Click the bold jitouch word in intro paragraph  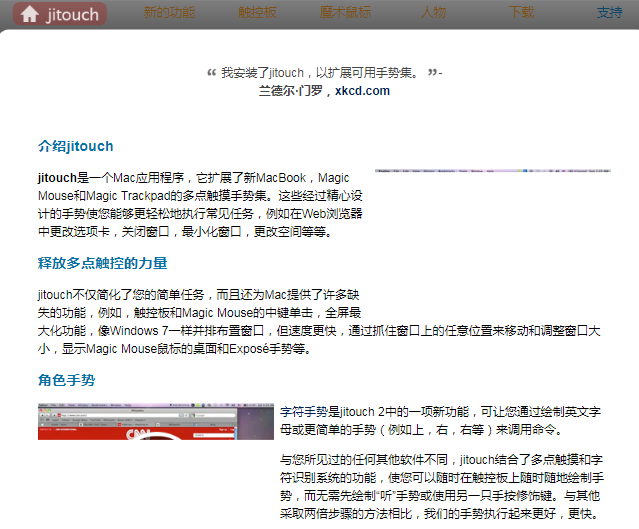(57, 178)
